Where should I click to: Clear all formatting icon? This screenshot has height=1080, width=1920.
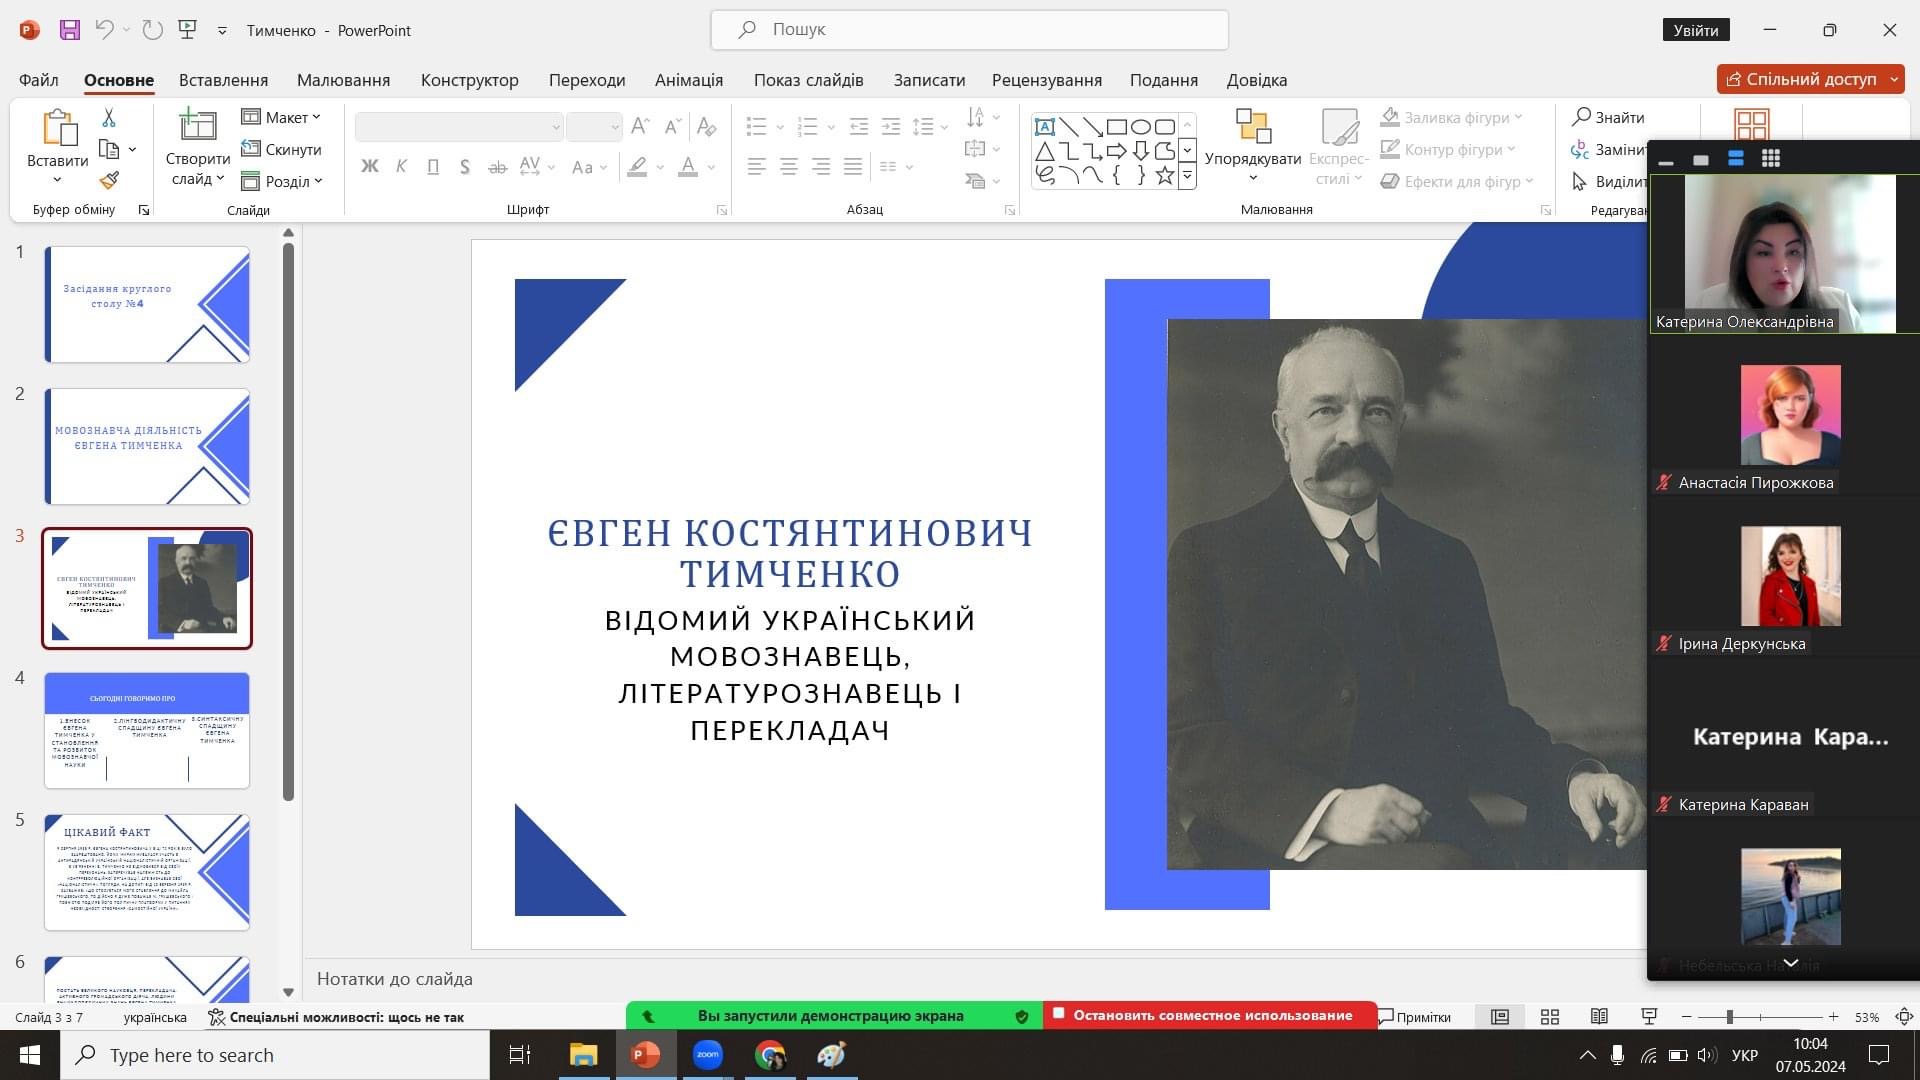coord(706,126)
